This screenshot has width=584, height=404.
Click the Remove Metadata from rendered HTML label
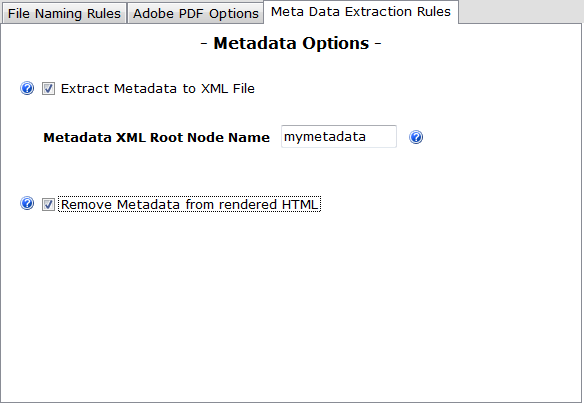190,204
